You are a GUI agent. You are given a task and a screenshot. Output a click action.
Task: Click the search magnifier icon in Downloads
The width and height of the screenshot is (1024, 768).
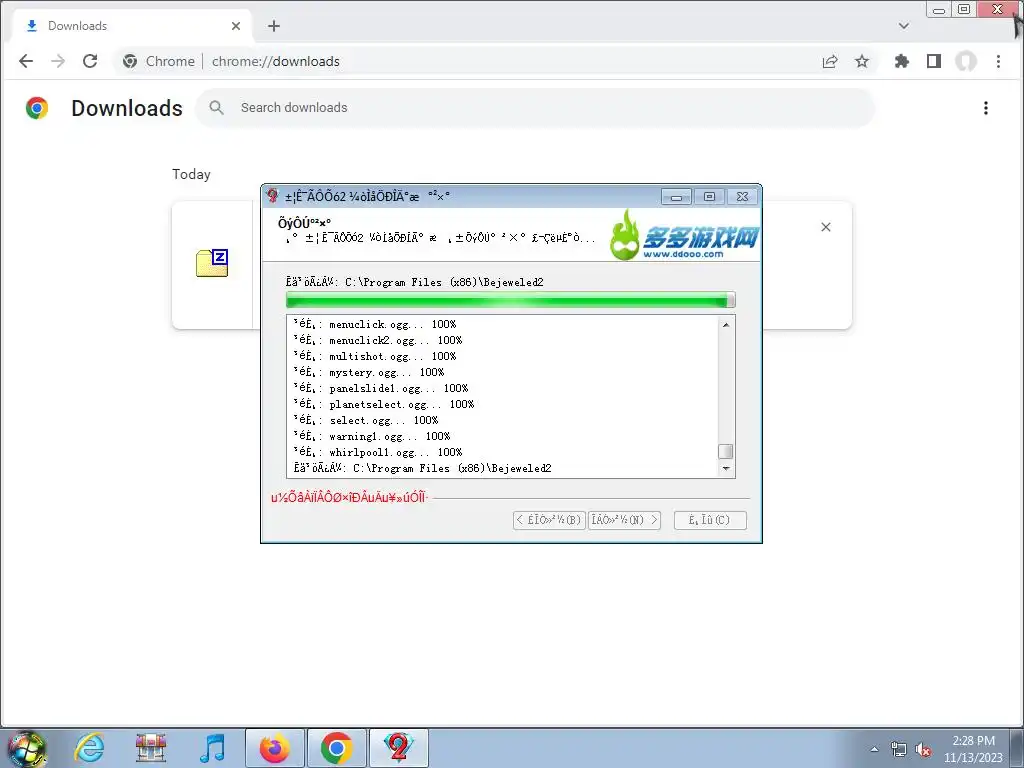[x=216, y=108]
